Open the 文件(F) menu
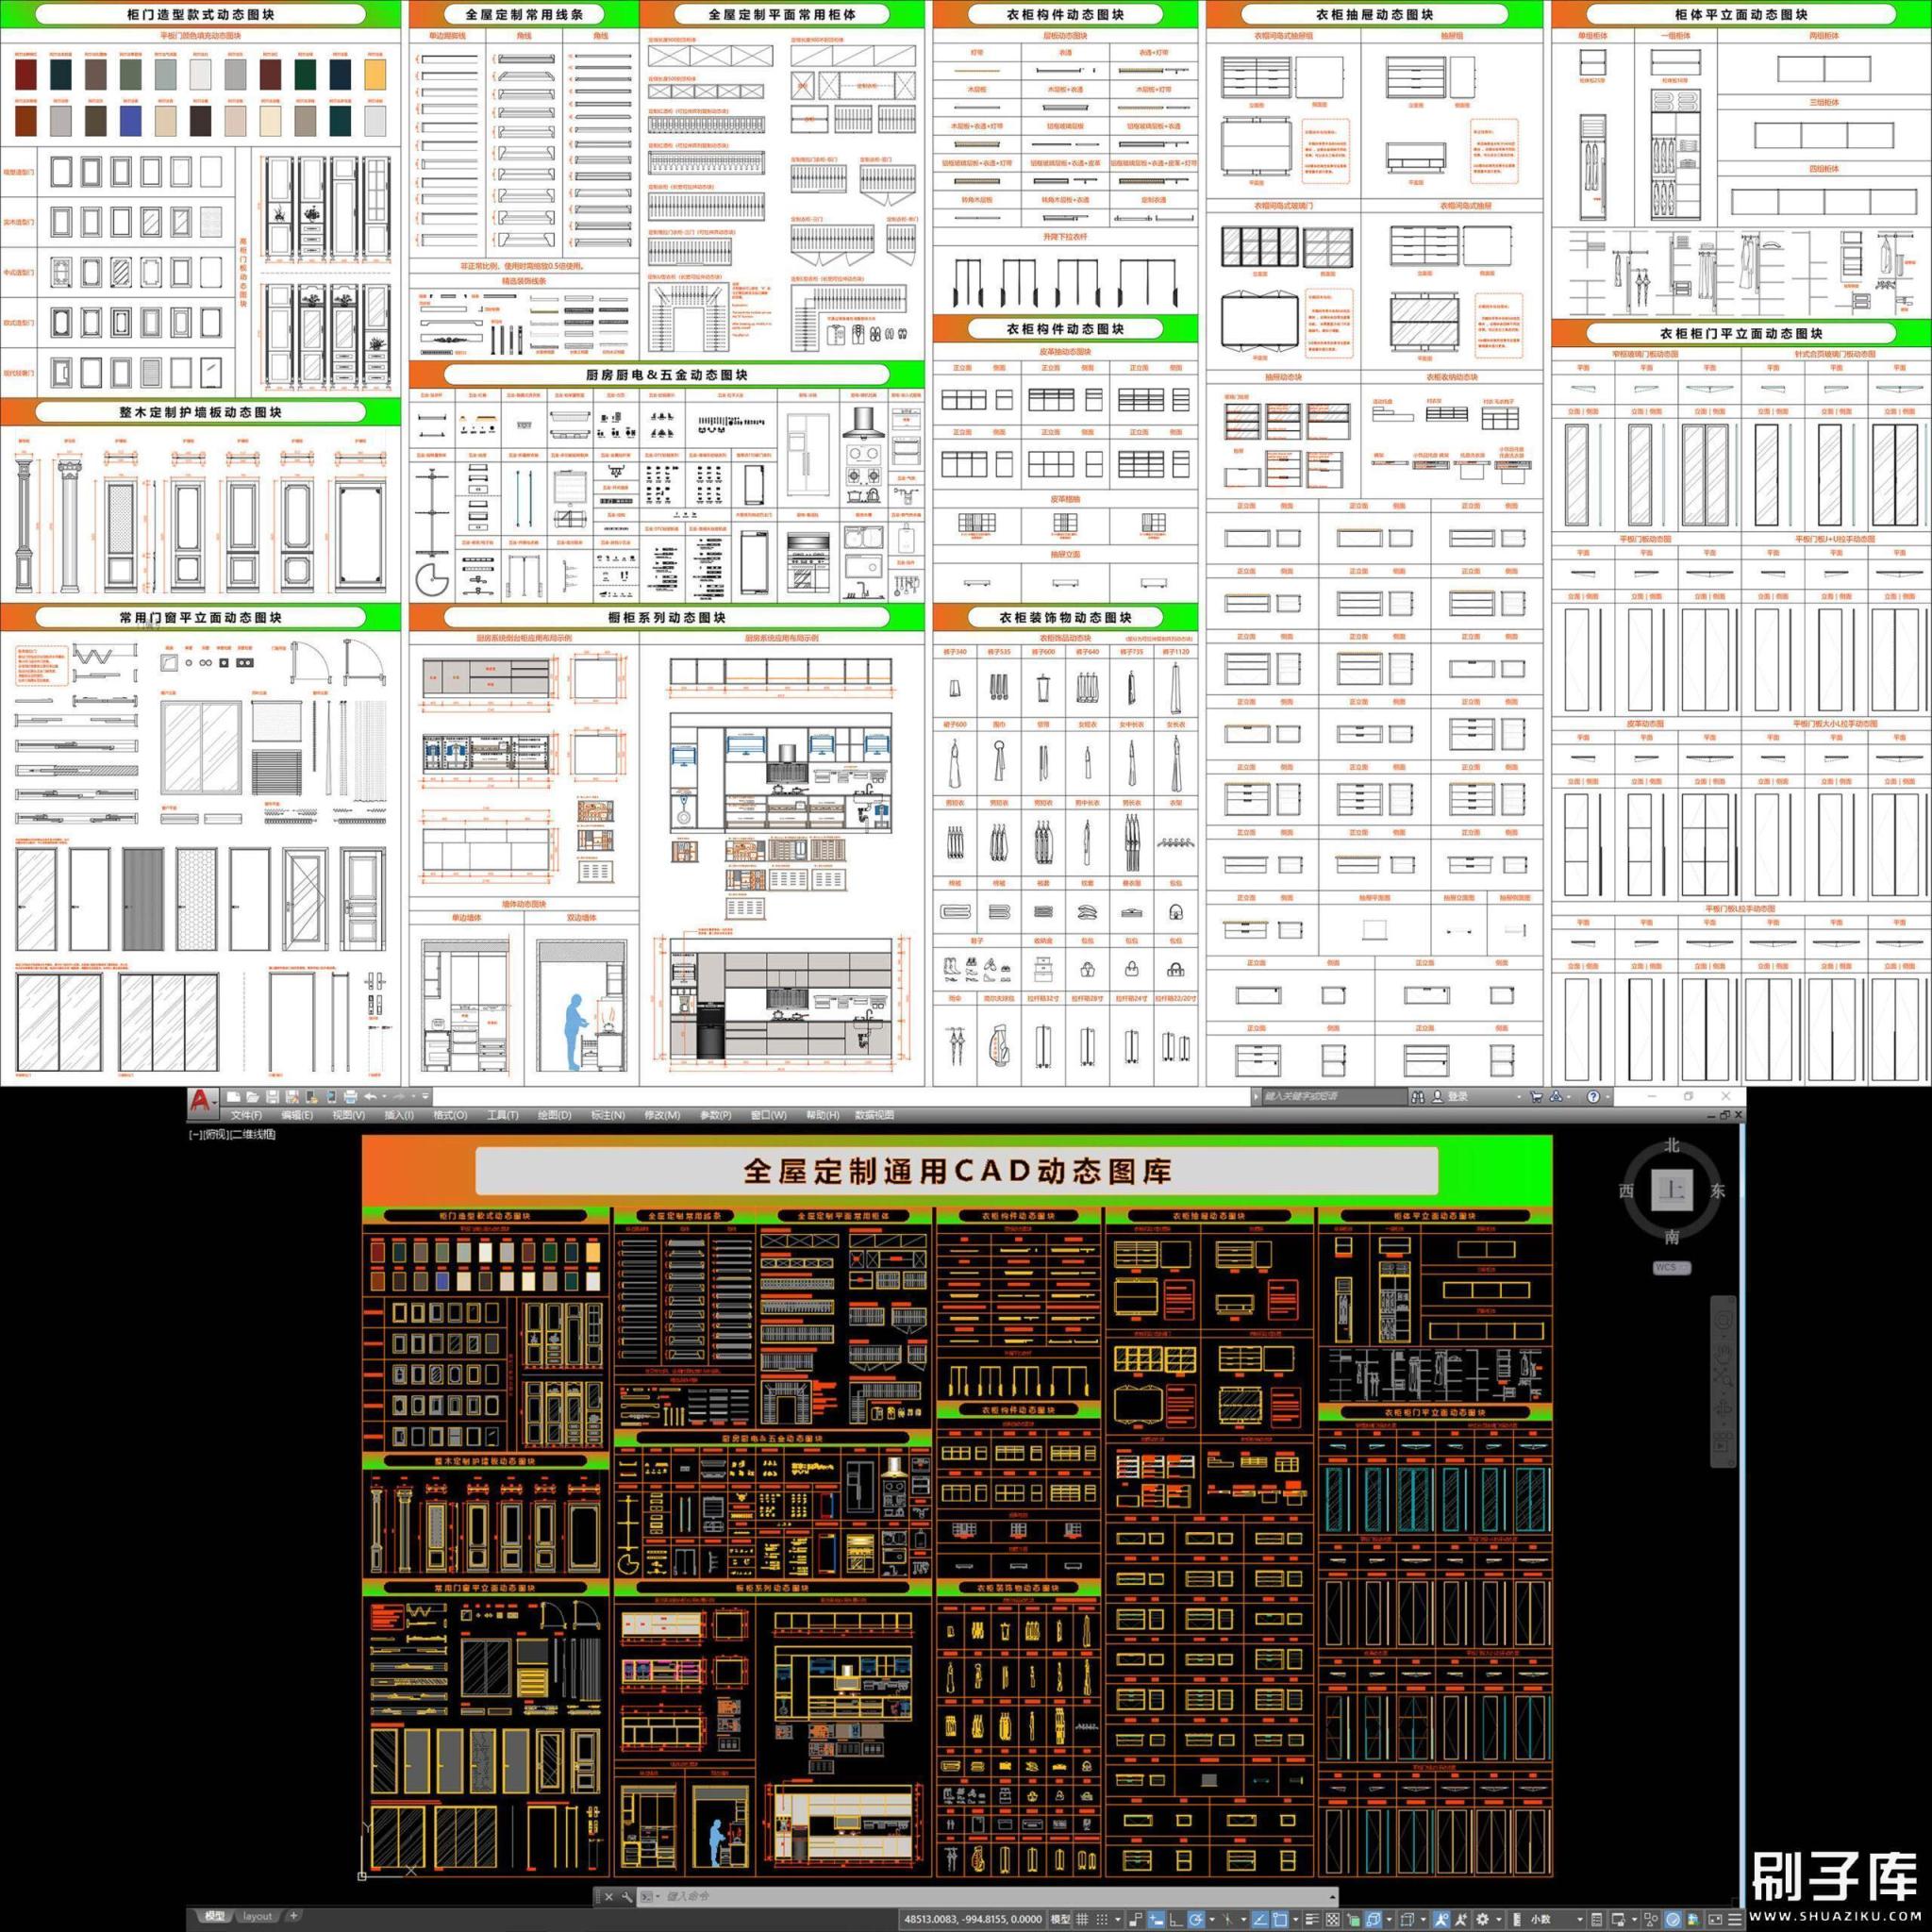The width and height of the screenshot is (1932, 1932). [247, 1115]
